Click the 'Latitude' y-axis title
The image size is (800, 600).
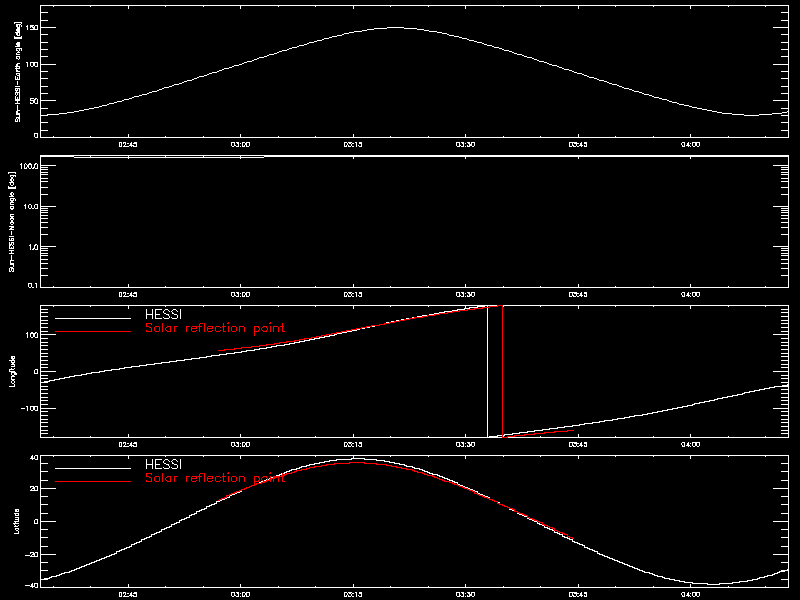[17, 521]
